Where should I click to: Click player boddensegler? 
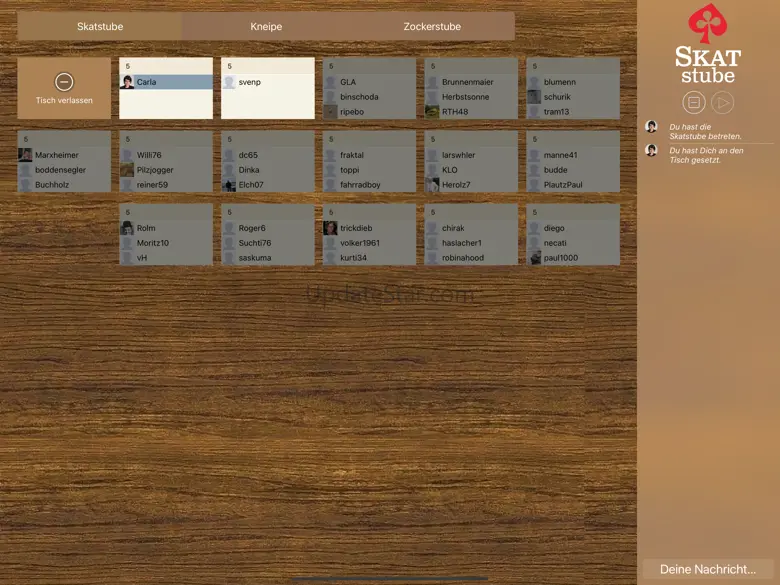tap(64, 170)
